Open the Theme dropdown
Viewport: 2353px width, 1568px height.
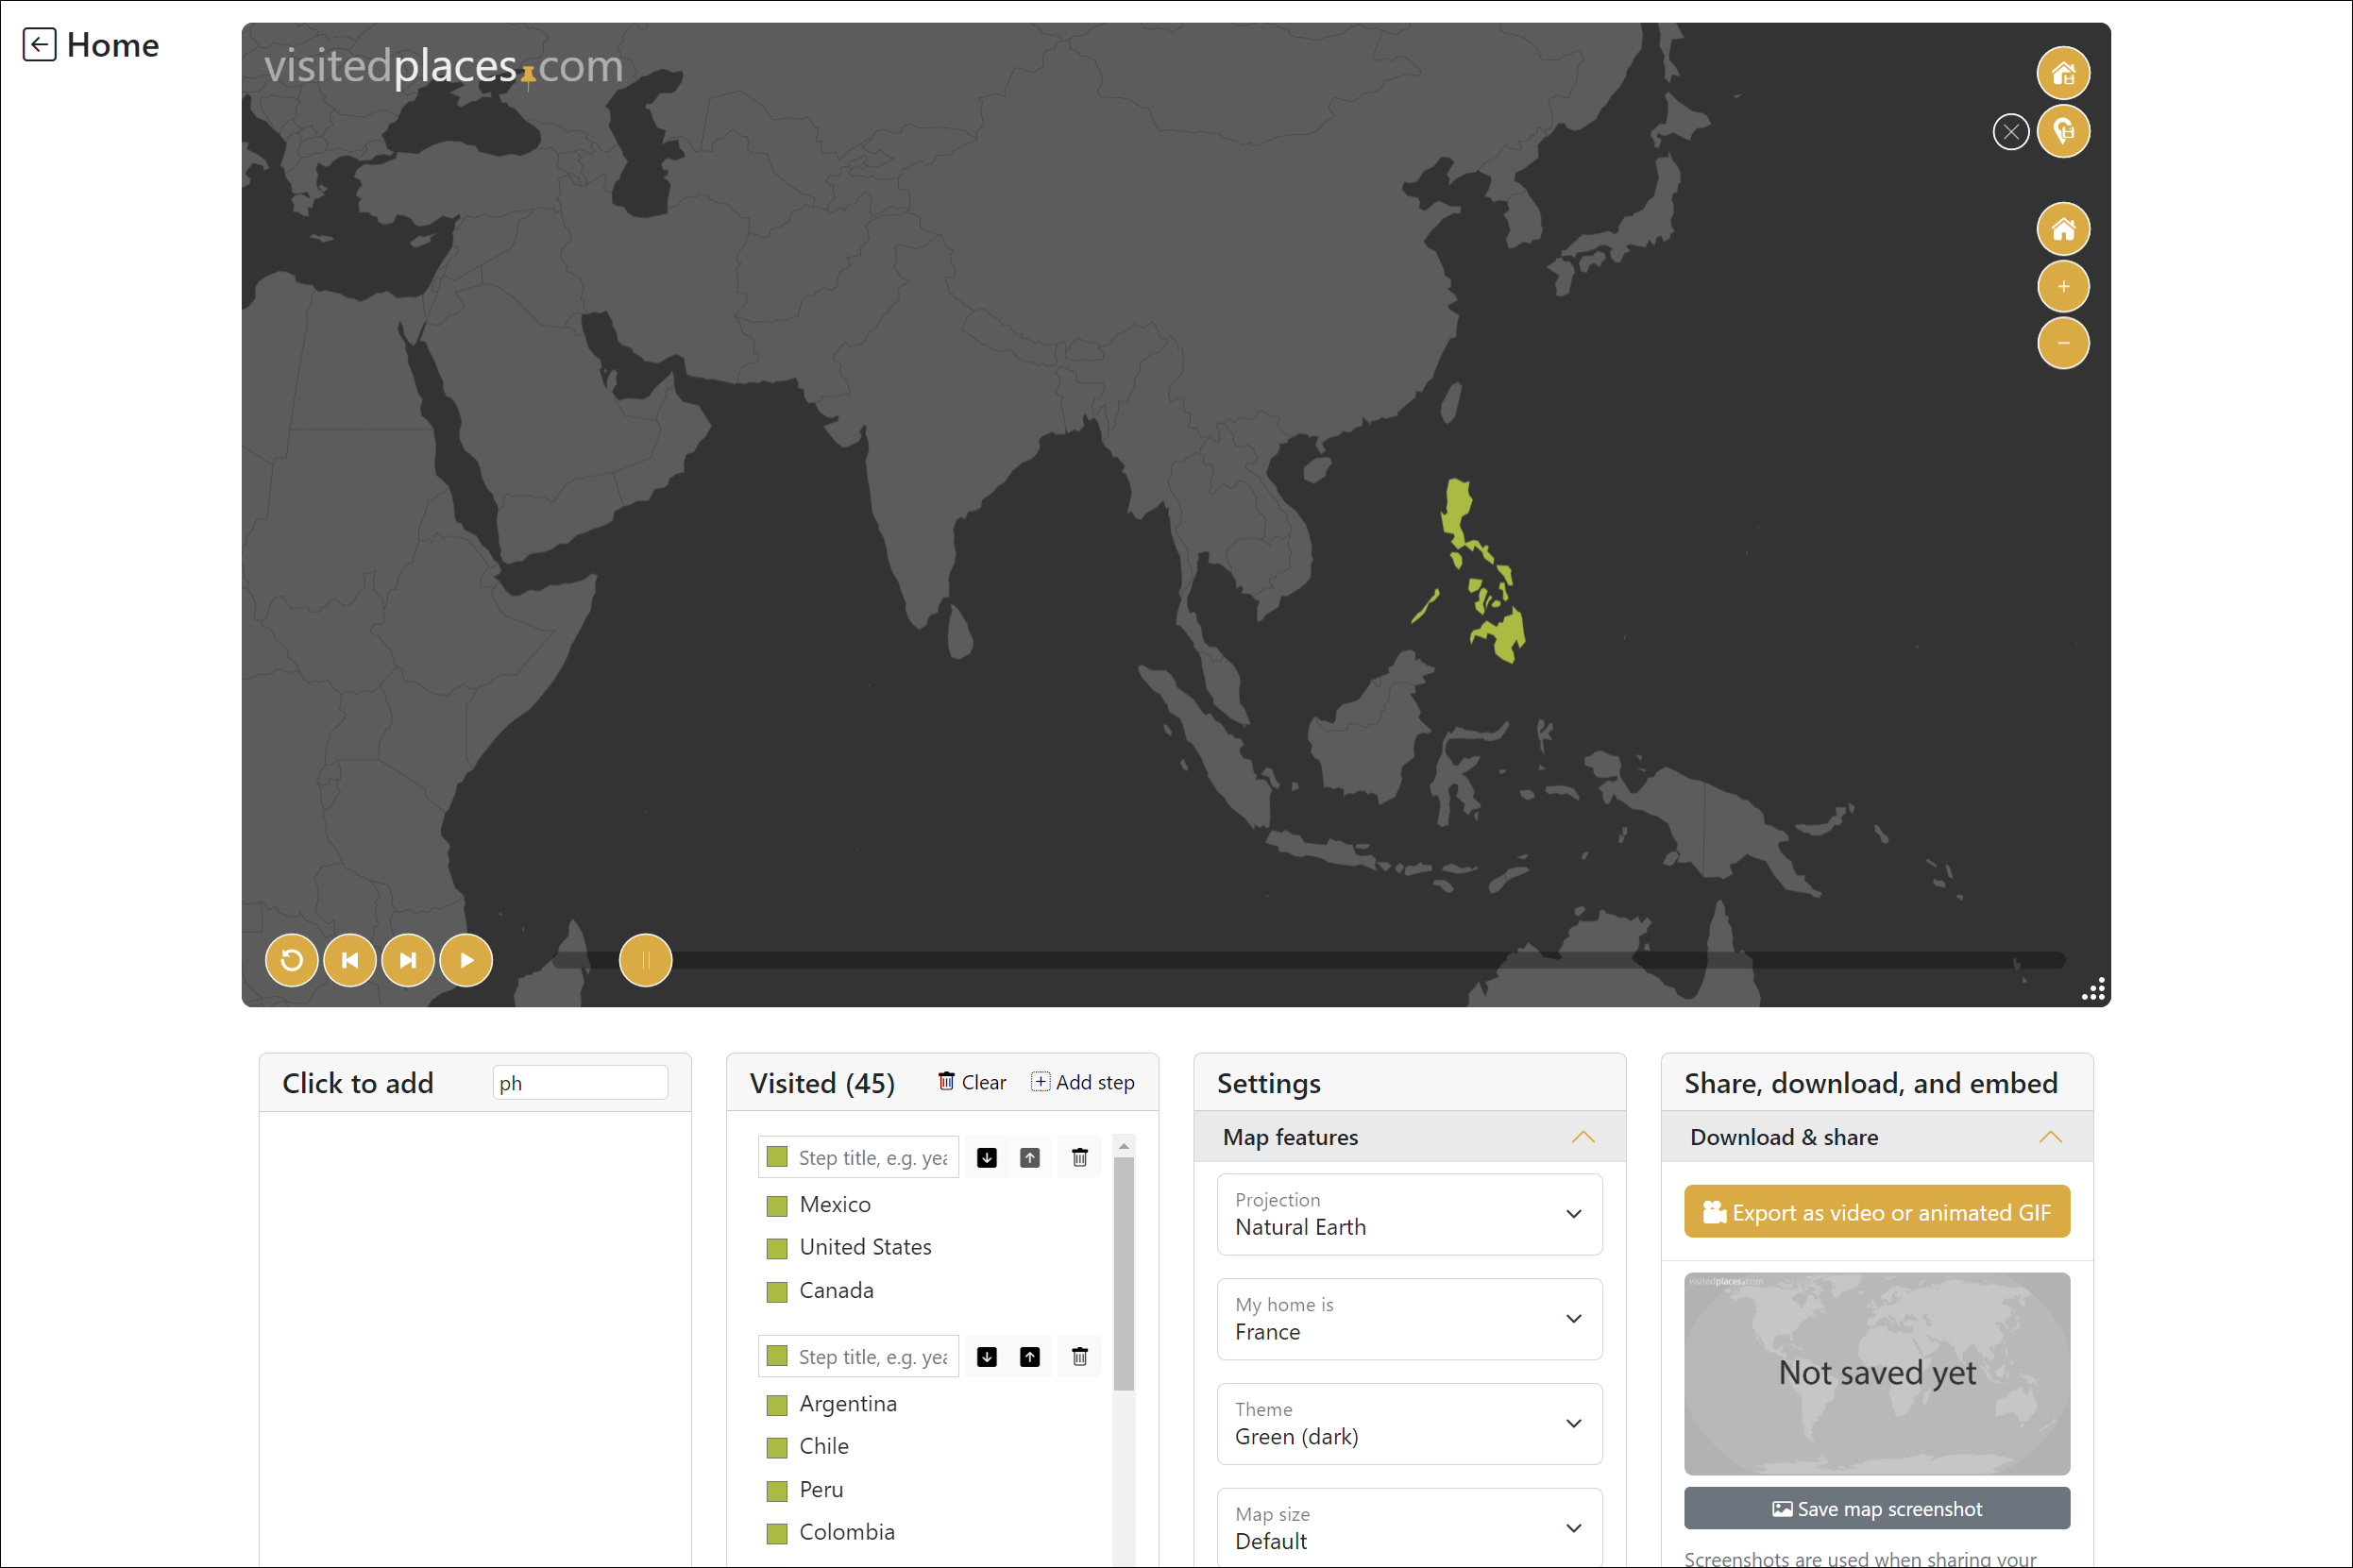click(x=1408, y=1423)
